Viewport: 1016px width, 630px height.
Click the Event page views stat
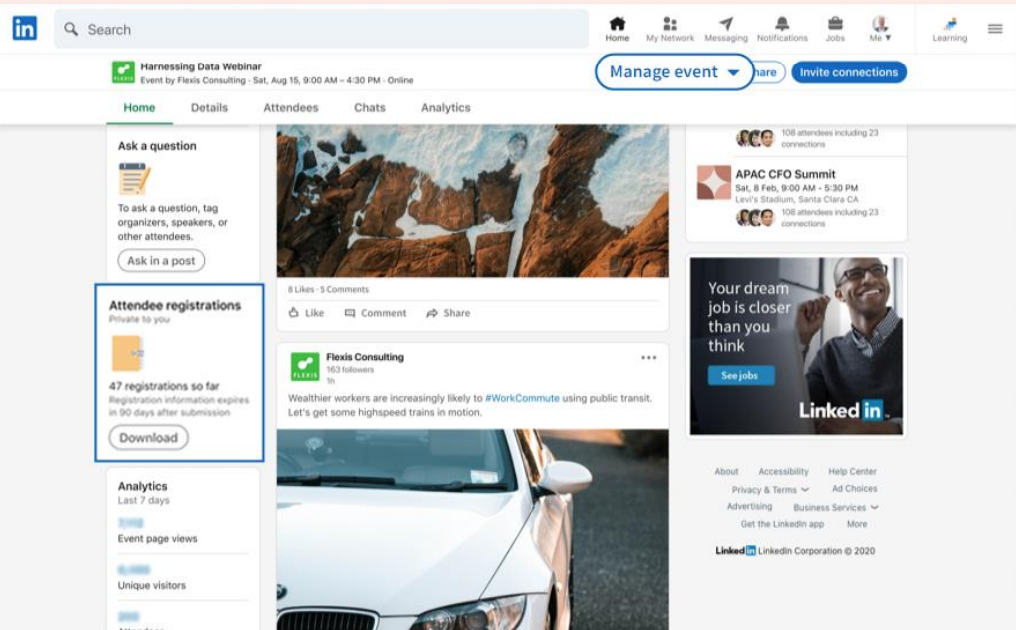157,539
